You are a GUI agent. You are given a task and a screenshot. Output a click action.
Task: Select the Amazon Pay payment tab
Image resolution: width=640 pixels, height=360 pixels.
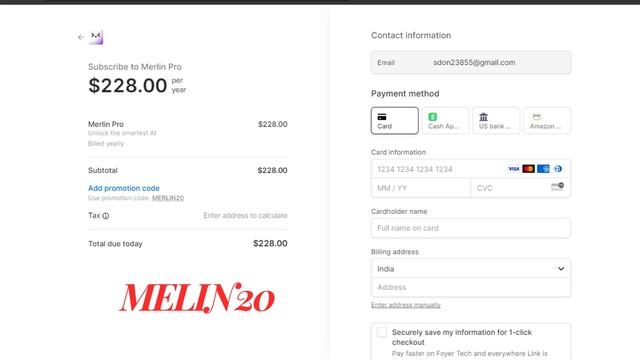click(547, 120)
